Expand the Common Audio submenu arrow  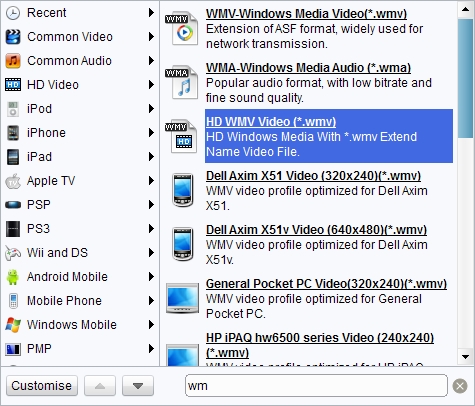point(151,61)
